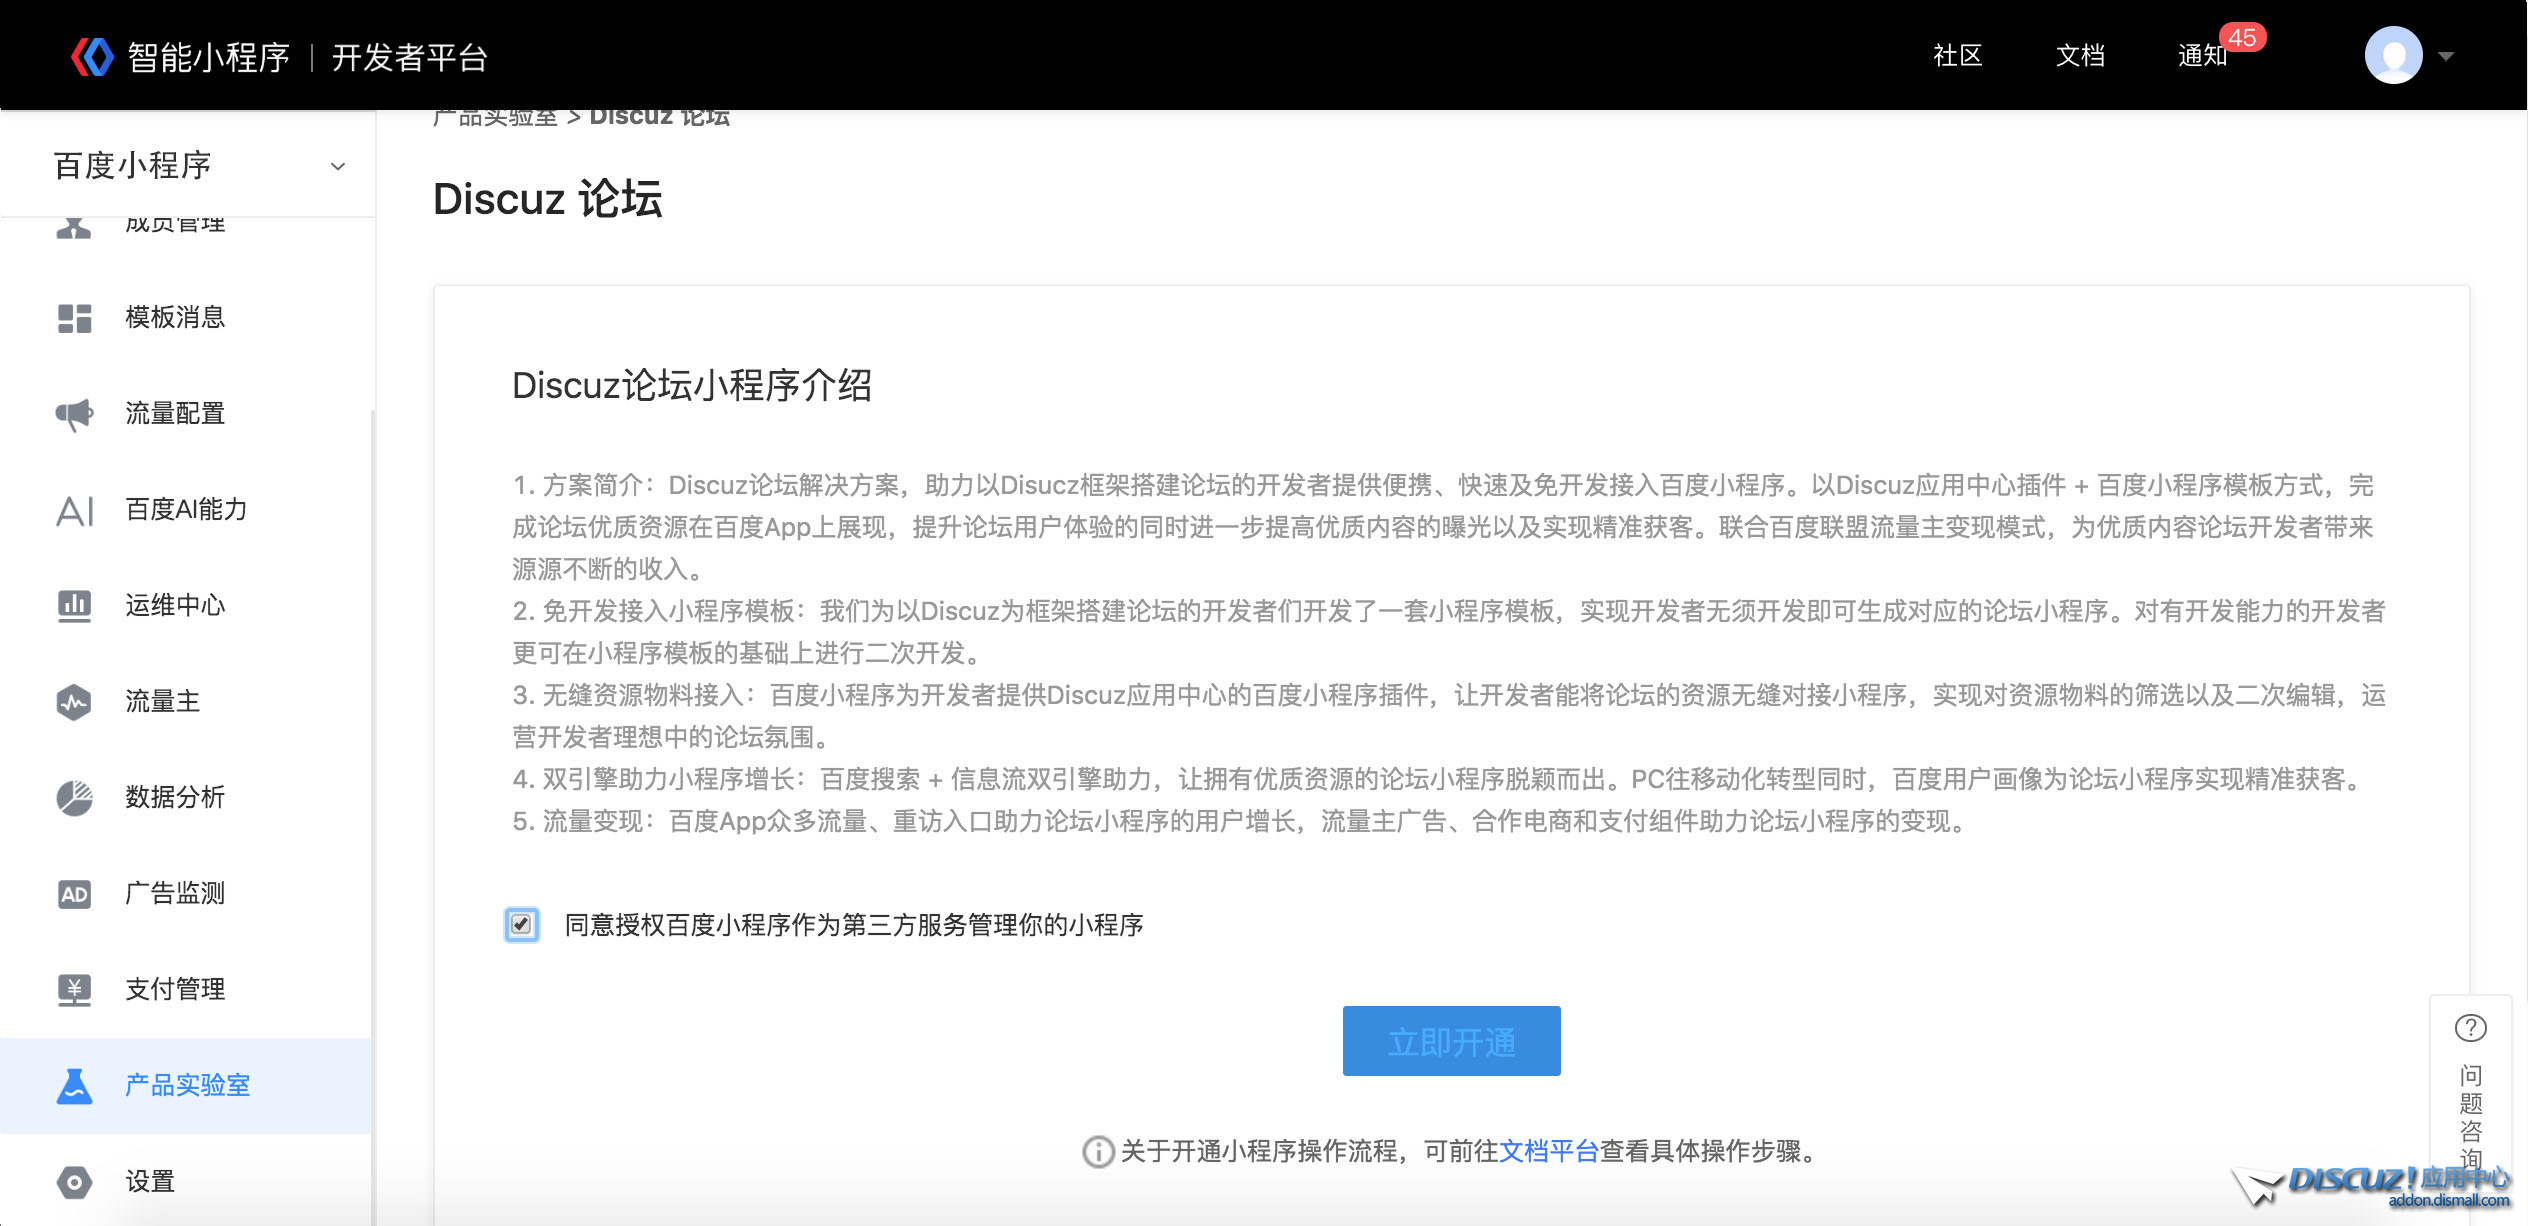
Task: Open 通知 notifications
Action: tap(2203, 56)
